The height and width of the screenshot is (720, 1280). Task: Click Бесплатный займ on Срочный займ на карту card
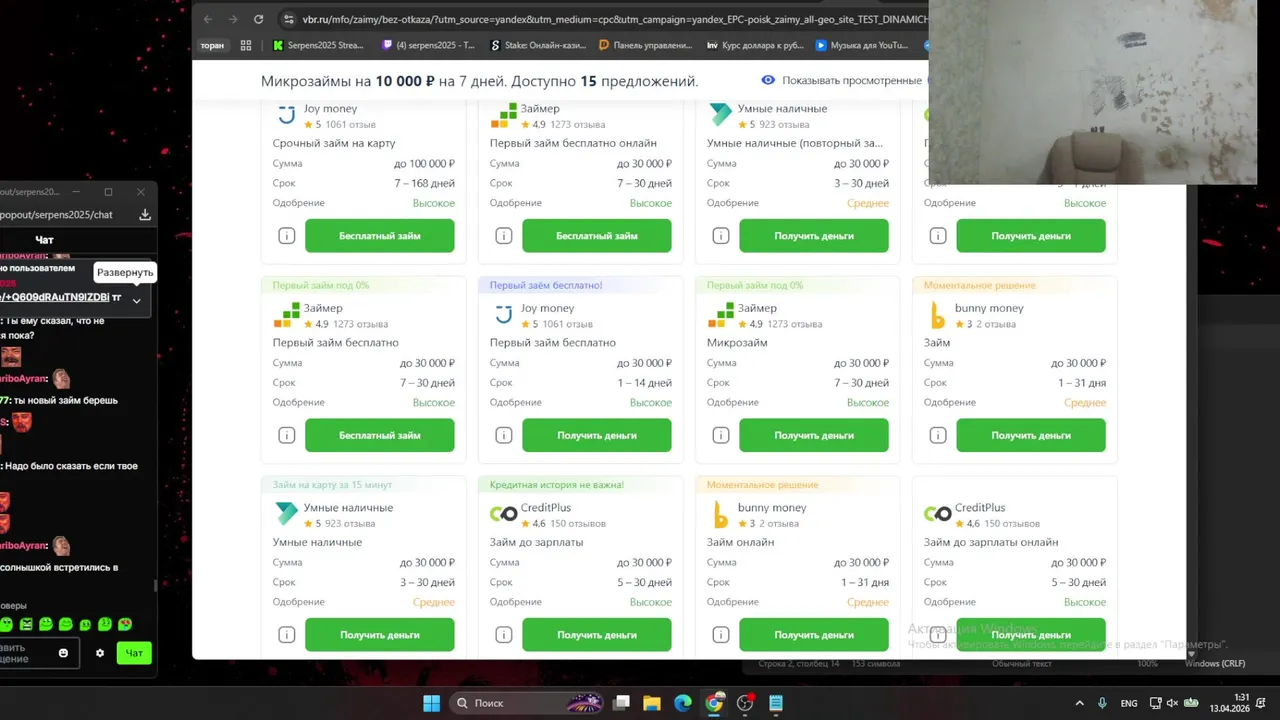coord(380,236)
